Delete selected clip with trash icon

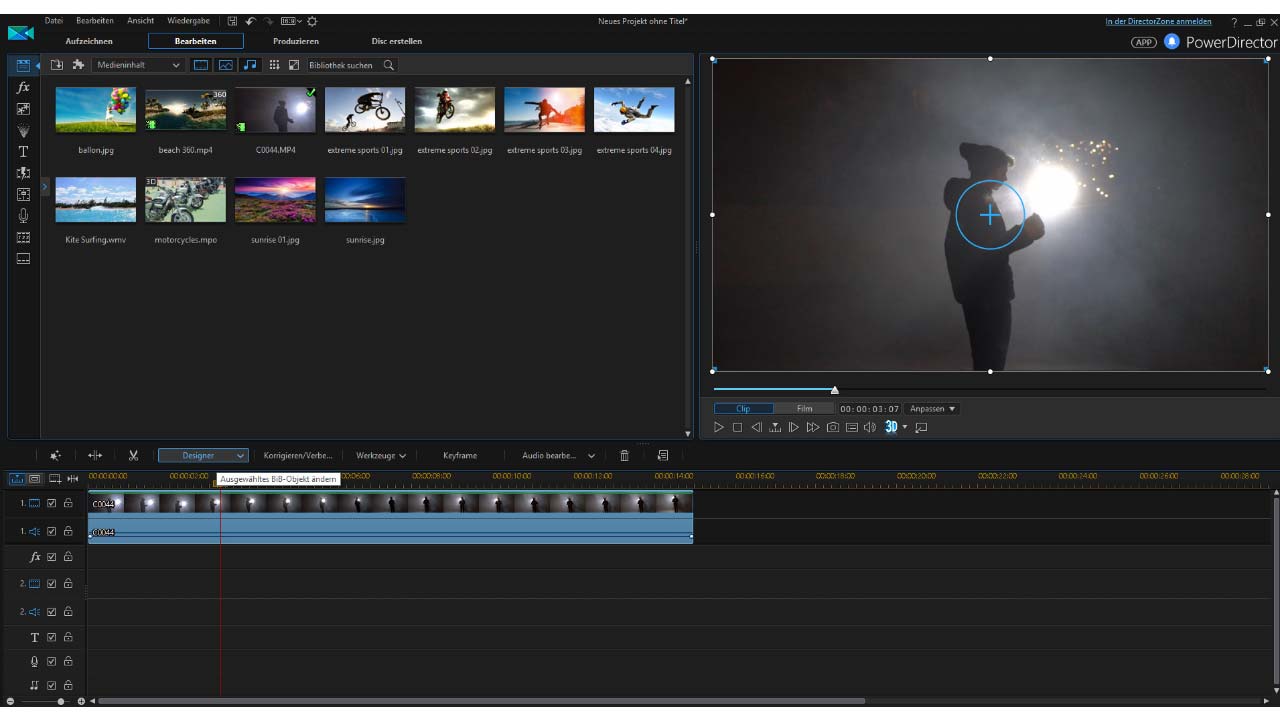(x=624, y=456)
